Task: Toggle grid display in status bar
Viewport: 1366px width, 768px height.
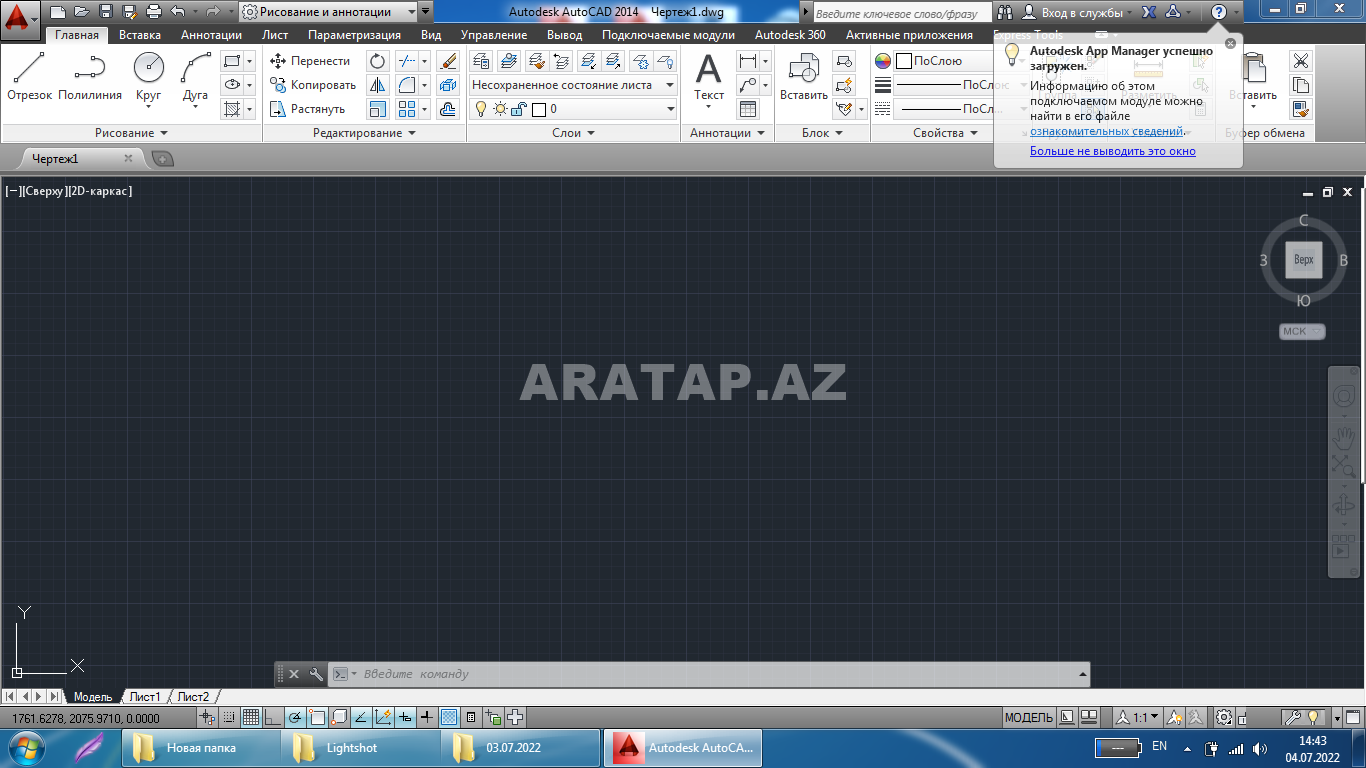Action: tap(250, 717)
